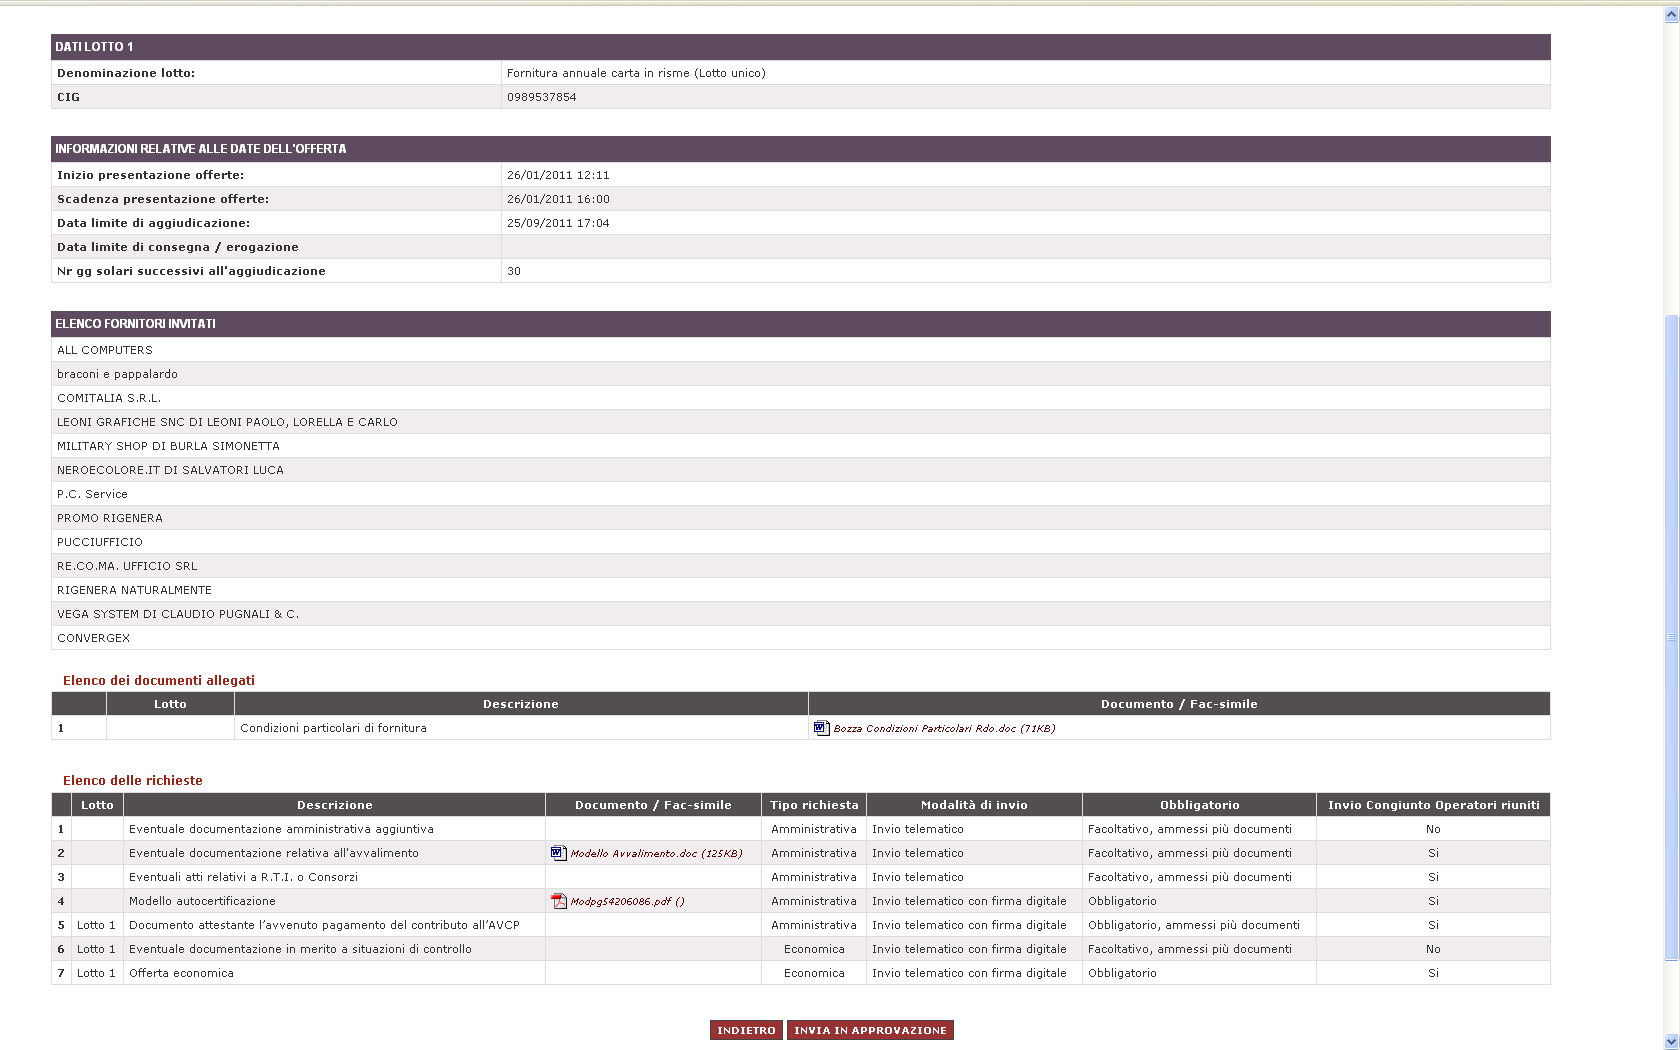Open Bozza Condizioni Particolari Rdo.doc link

944,729
